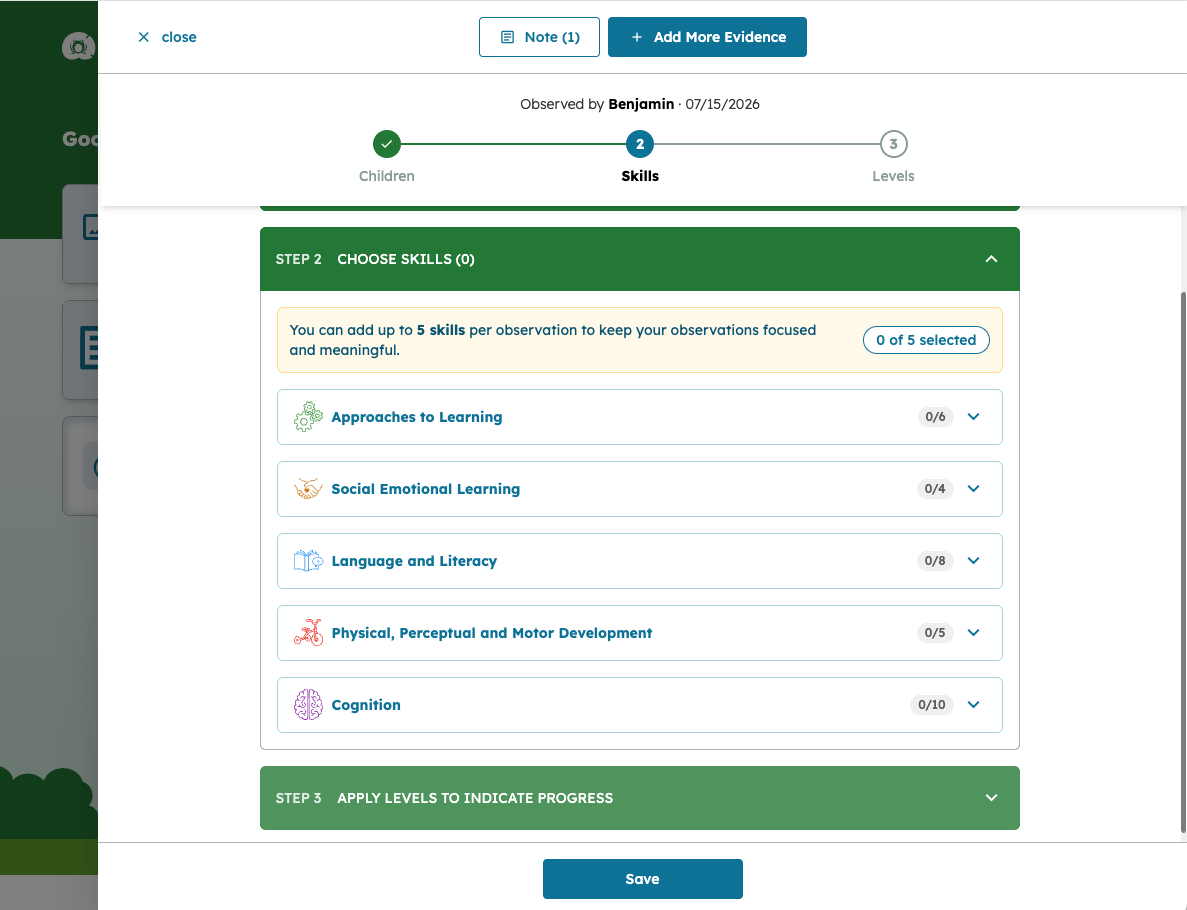Click the frog logo in background sidebar
Image resolution: width=1187 pixels, height=910 pixels.
(x=79, y=47)
